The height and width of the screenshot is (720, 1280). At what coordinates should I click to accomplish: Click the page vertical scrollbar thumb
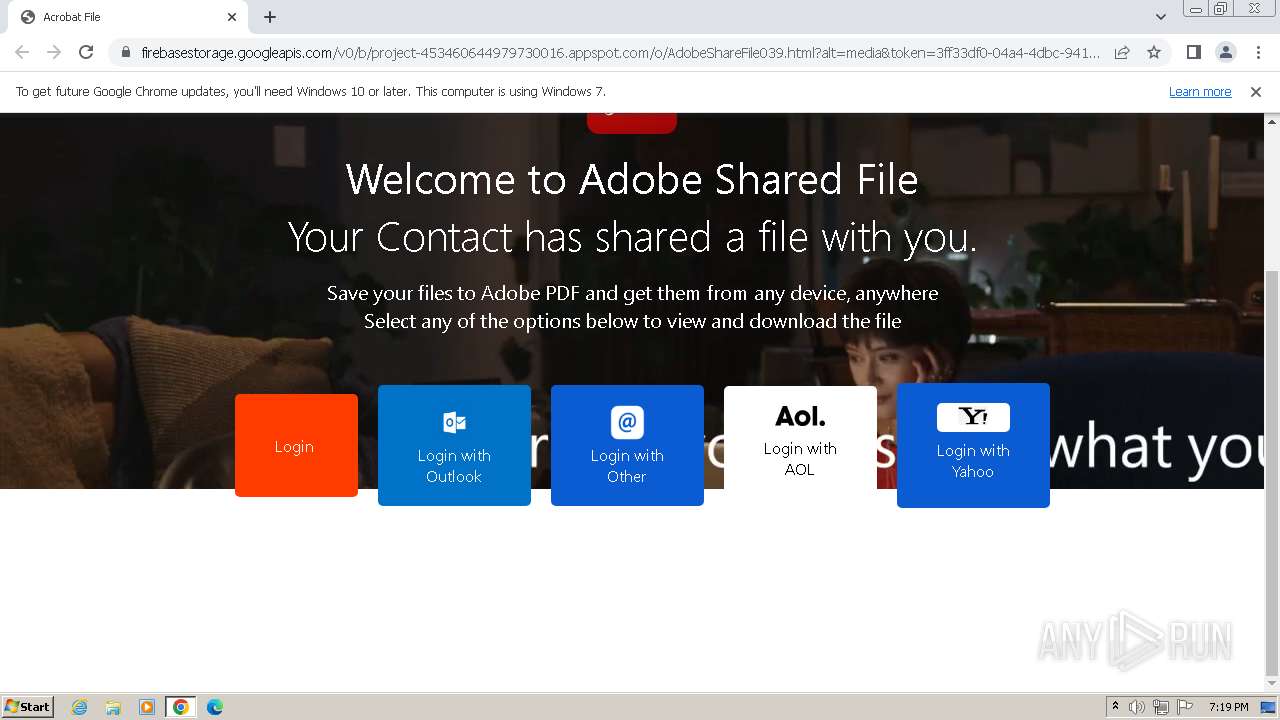1272,471
